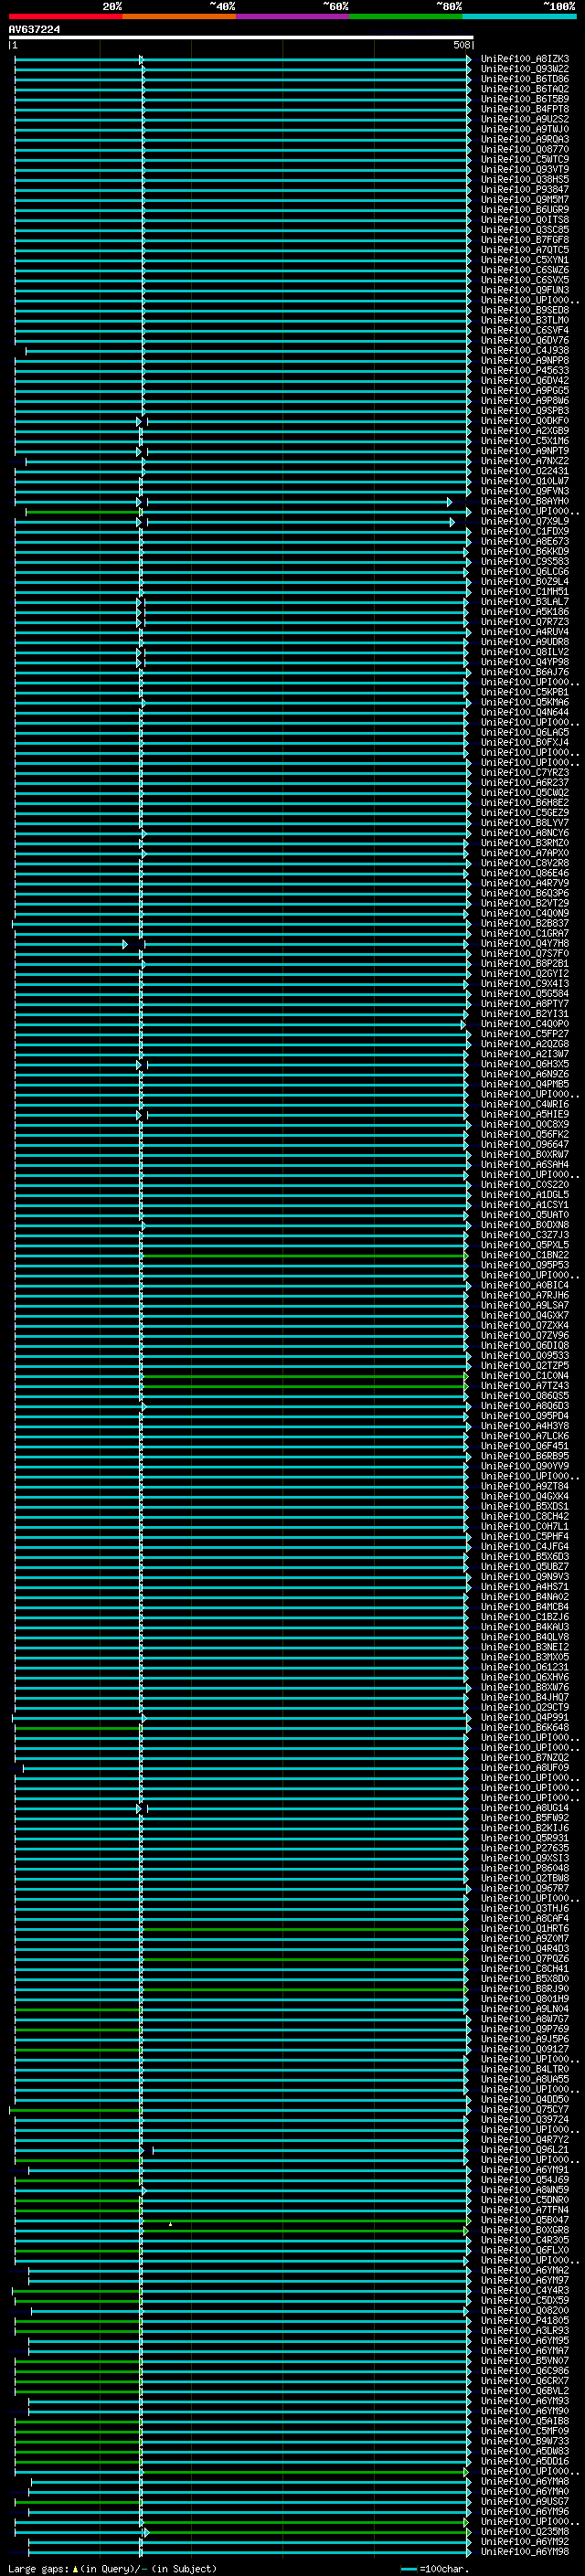
Task: Open UniRef100_B6UGR9 entry
Action: [525, 209]
